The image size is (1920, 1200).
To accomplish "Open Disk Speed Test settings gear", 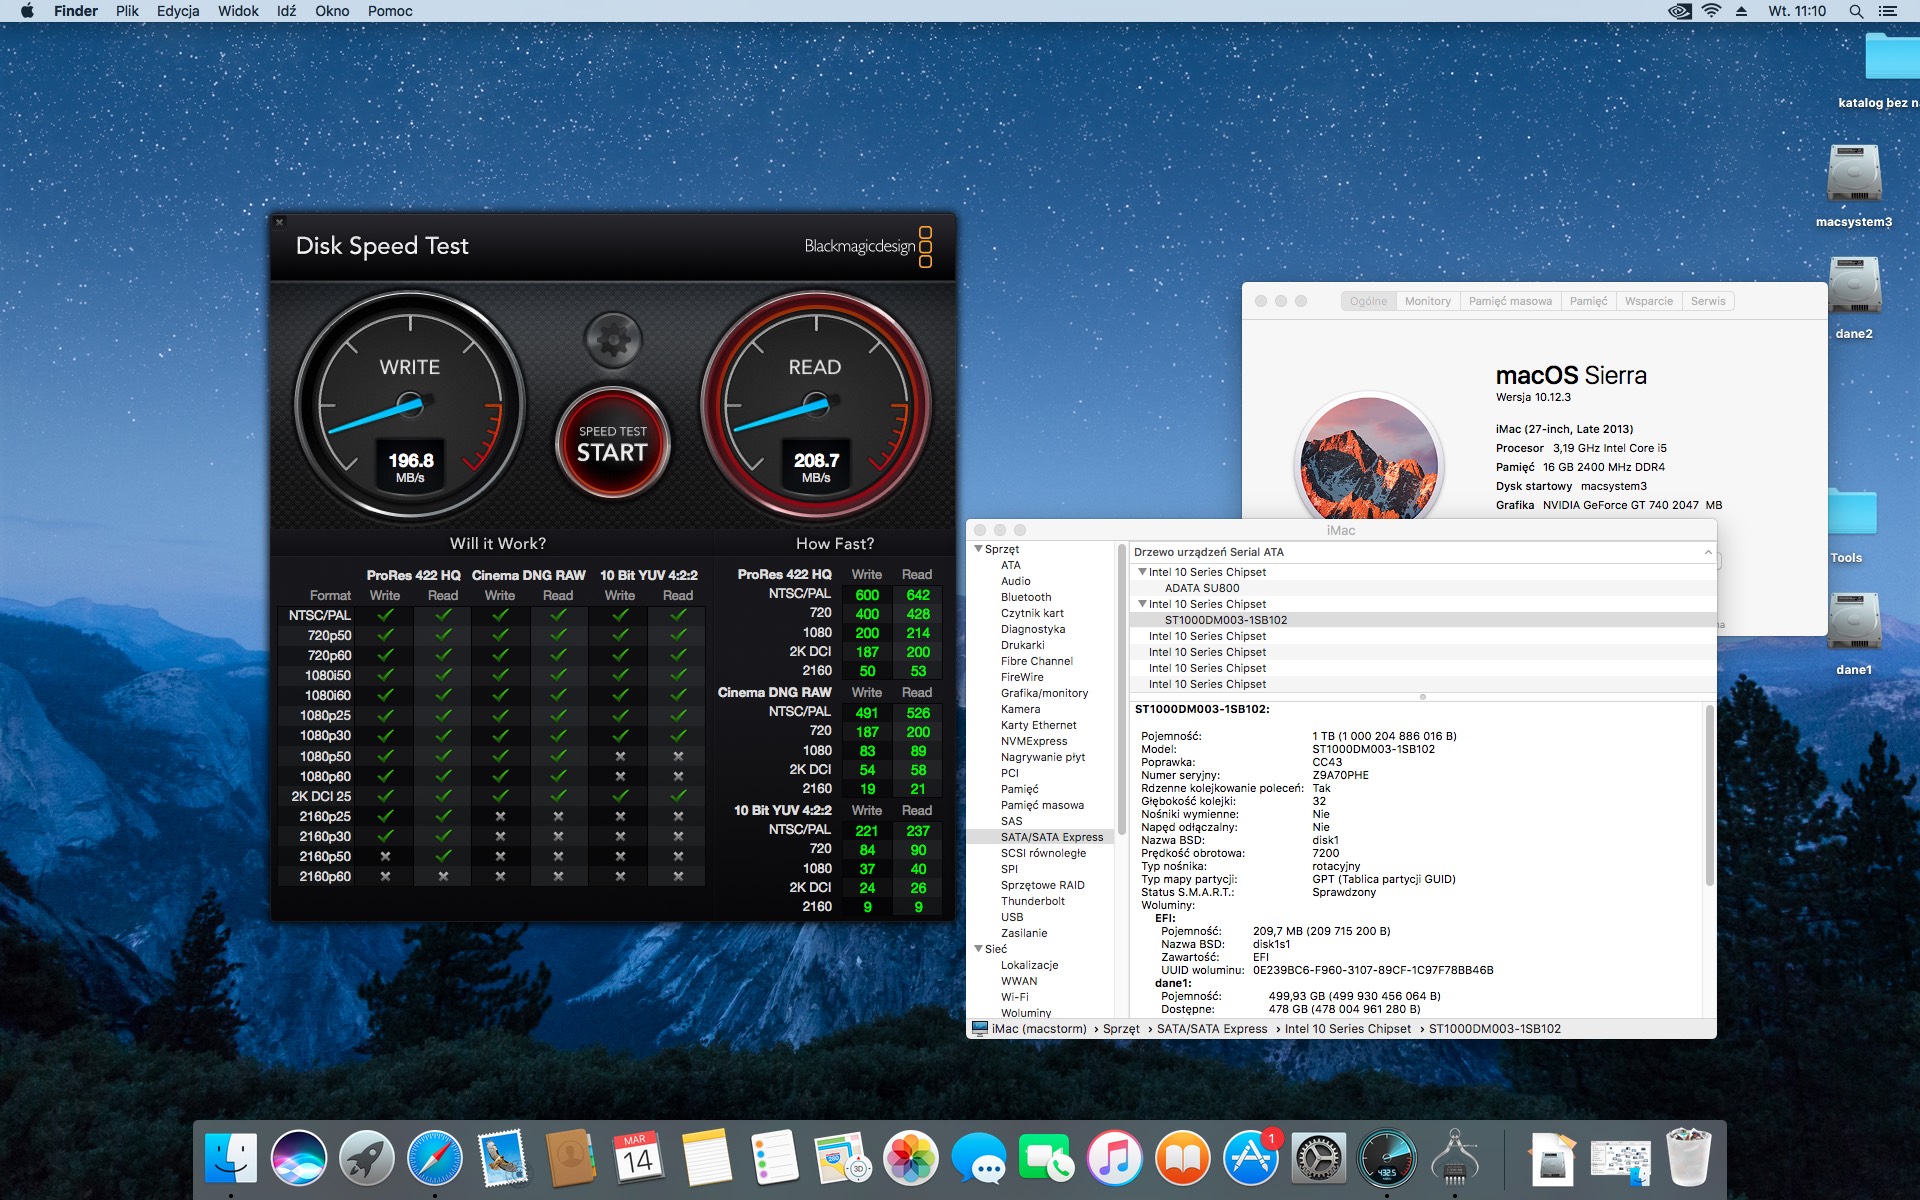I will point(613,340).
